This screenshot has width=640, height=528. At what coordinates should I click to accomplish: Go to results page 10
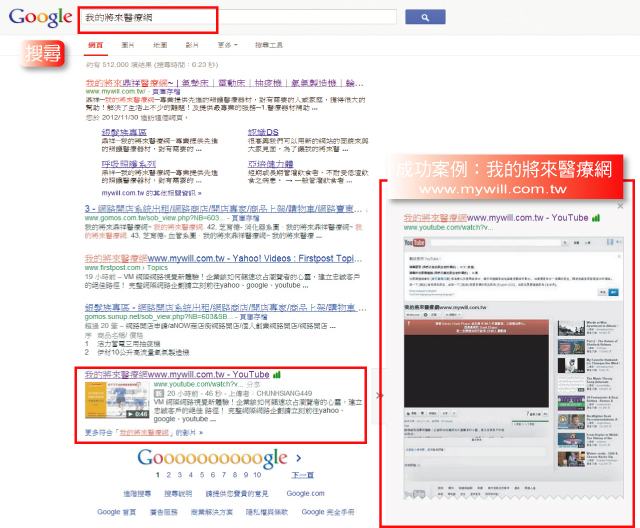point(257,475)
